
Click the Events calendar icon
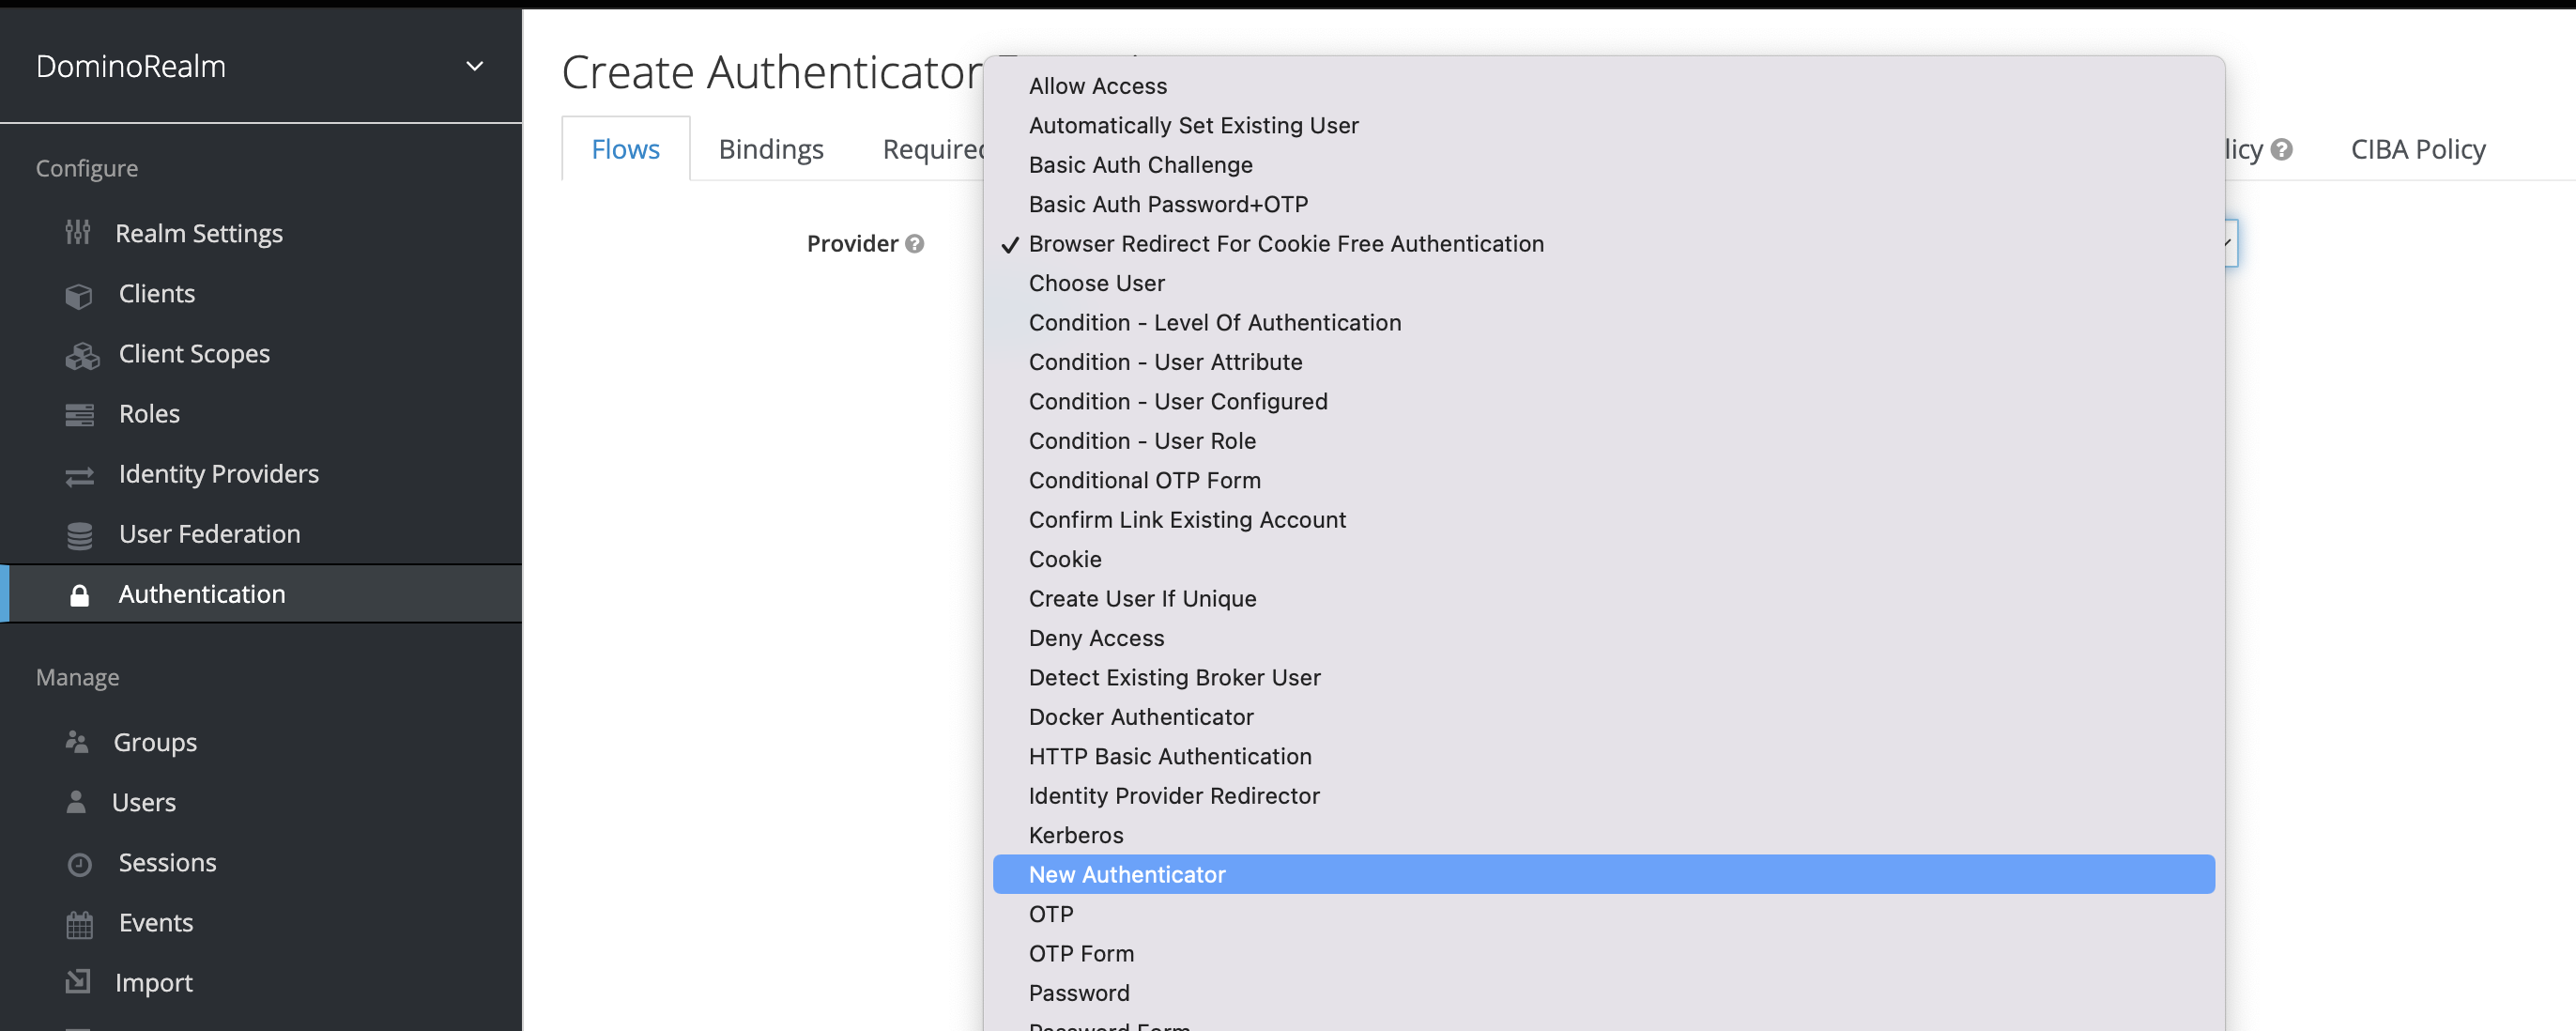coord(80,924)
